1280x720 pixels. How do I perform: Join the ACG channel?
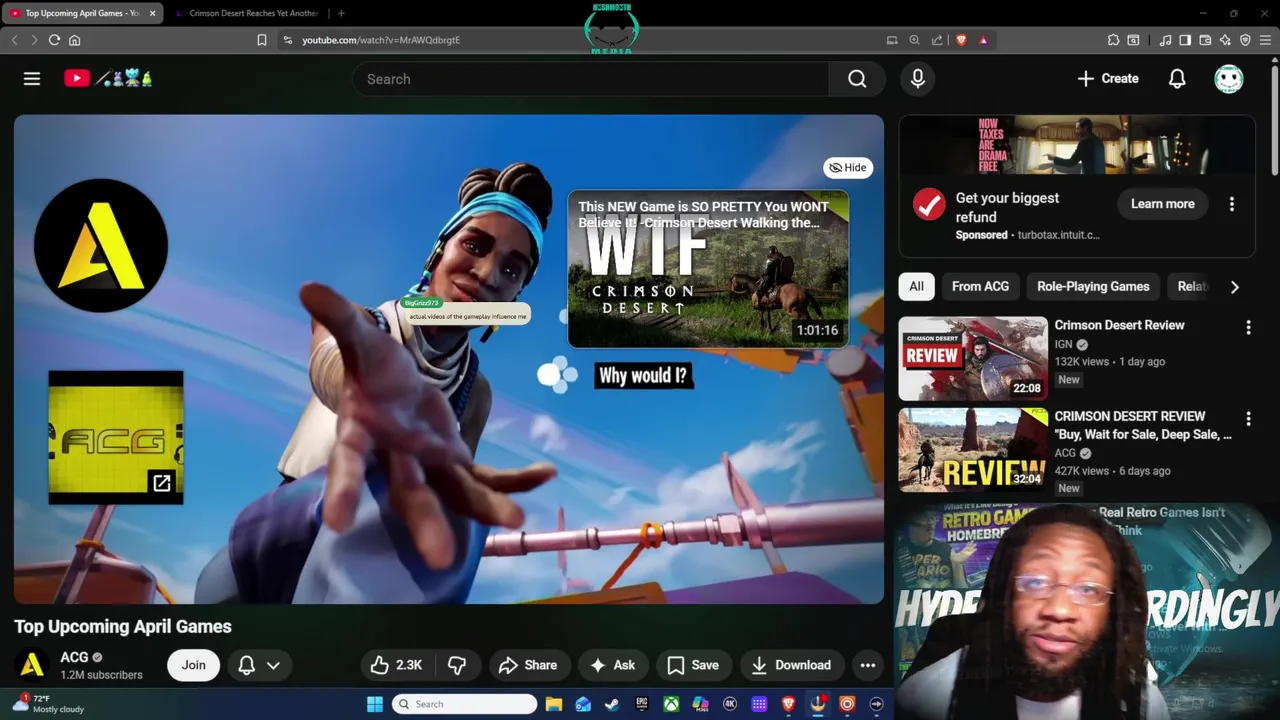(194, 665)
